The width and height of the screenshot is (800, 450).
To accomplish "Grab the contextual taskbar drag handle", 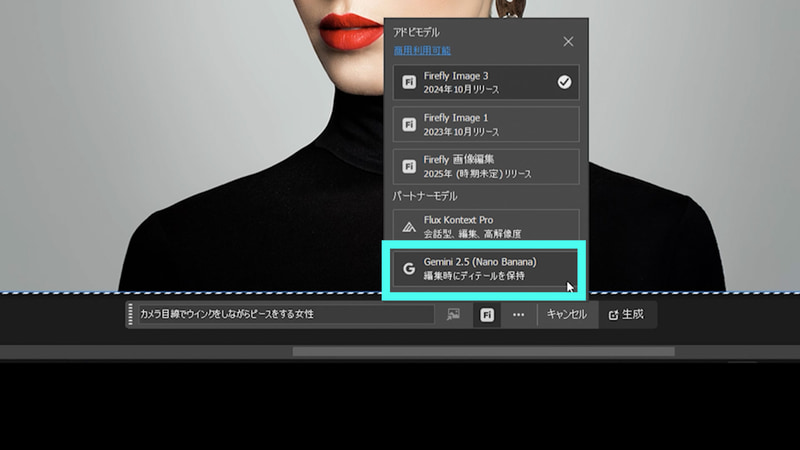I will (131, 314).
